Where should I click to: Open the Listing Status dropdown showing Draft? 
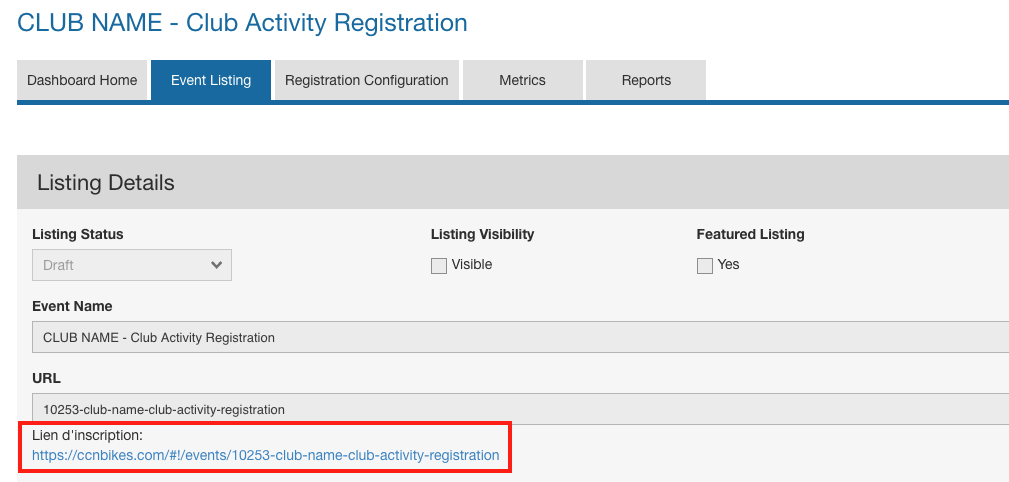tap(131, 265)
